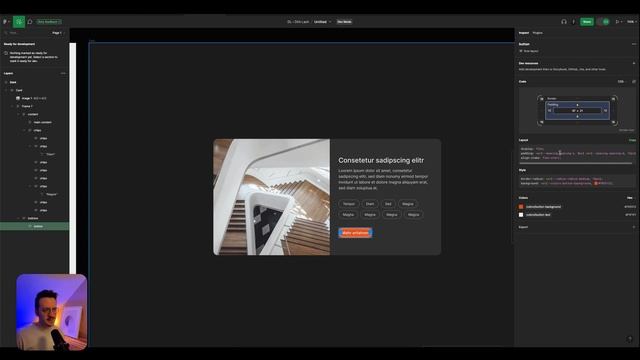Click the green Share button

[587, 22]
